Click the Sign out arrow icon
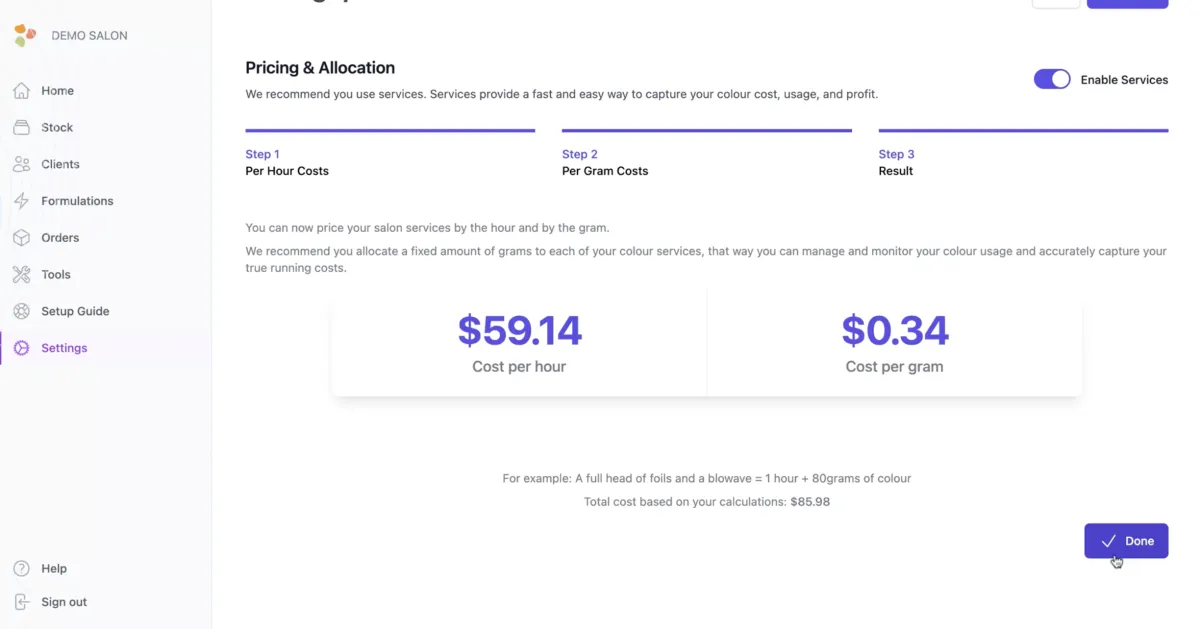 point(21,602)
